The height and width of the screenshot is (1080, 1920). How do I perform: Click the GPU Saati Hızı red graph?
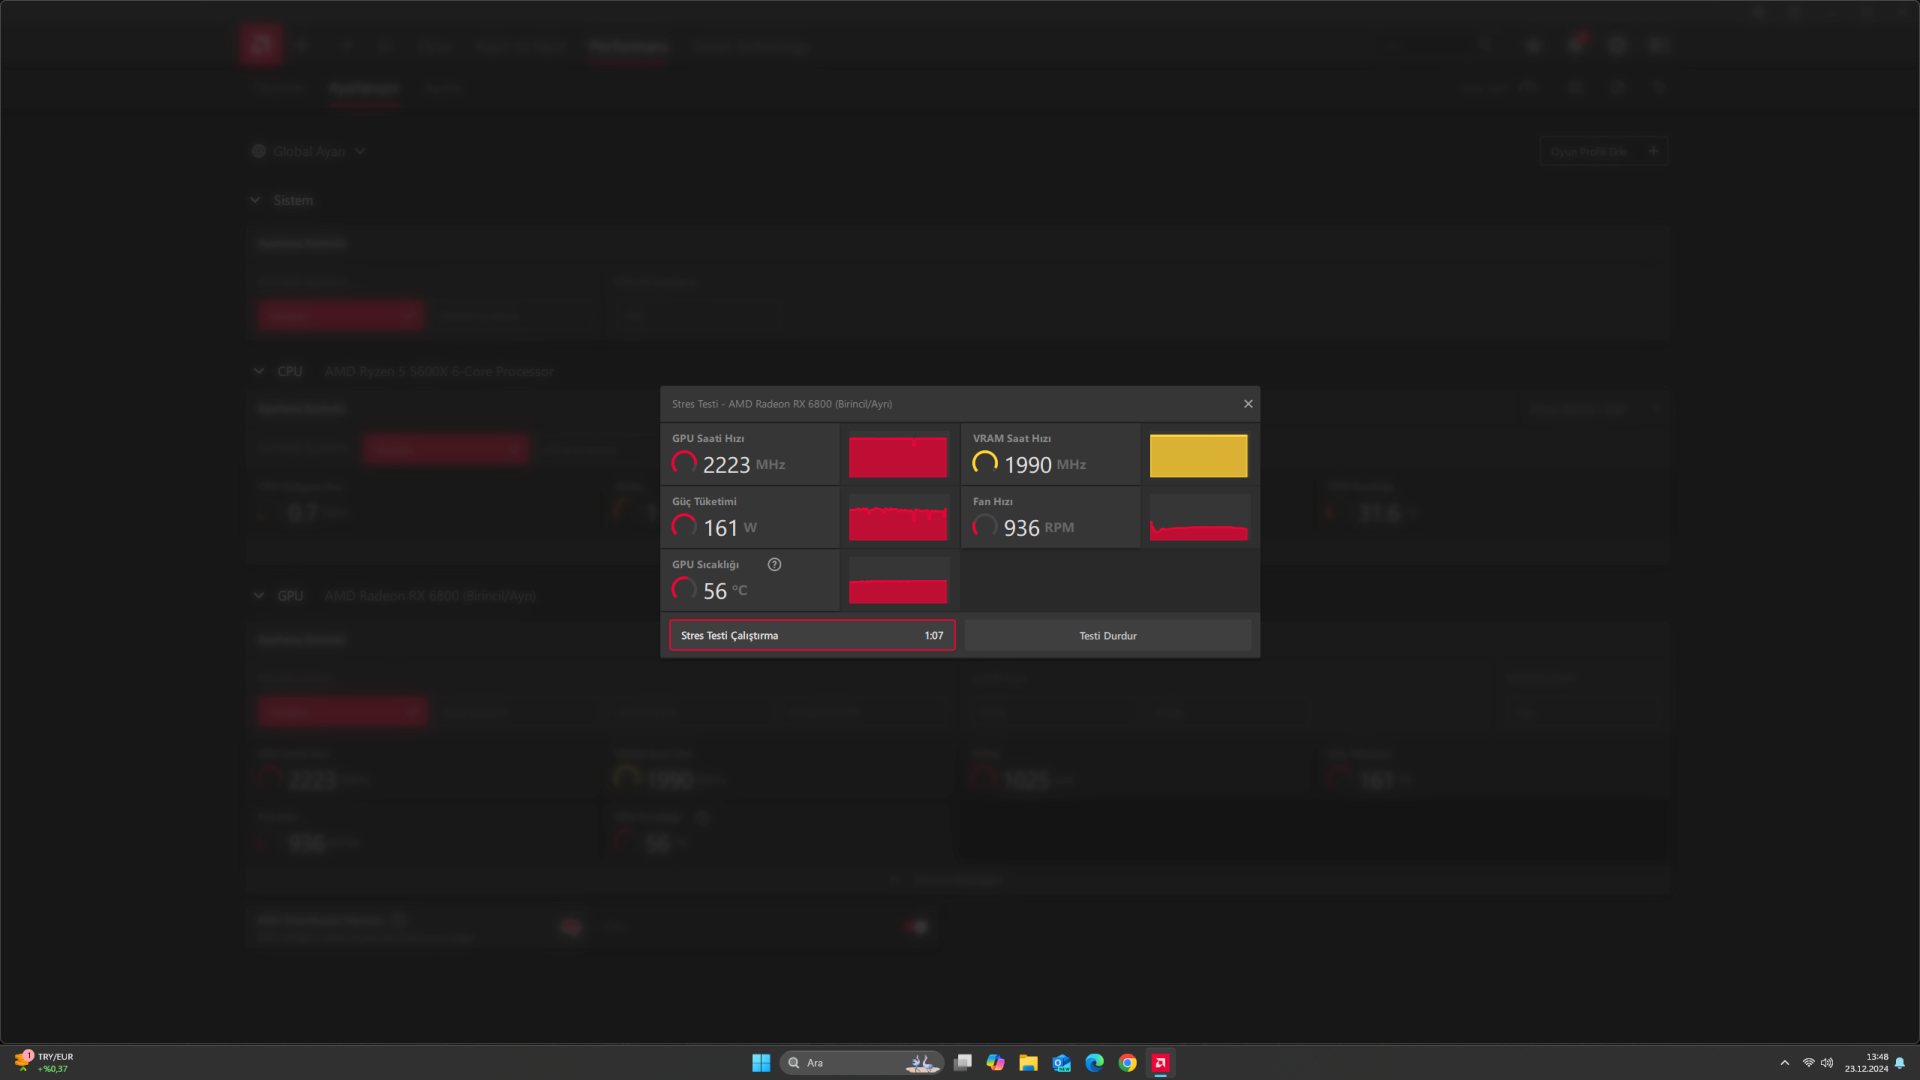(x=898, y=457)
